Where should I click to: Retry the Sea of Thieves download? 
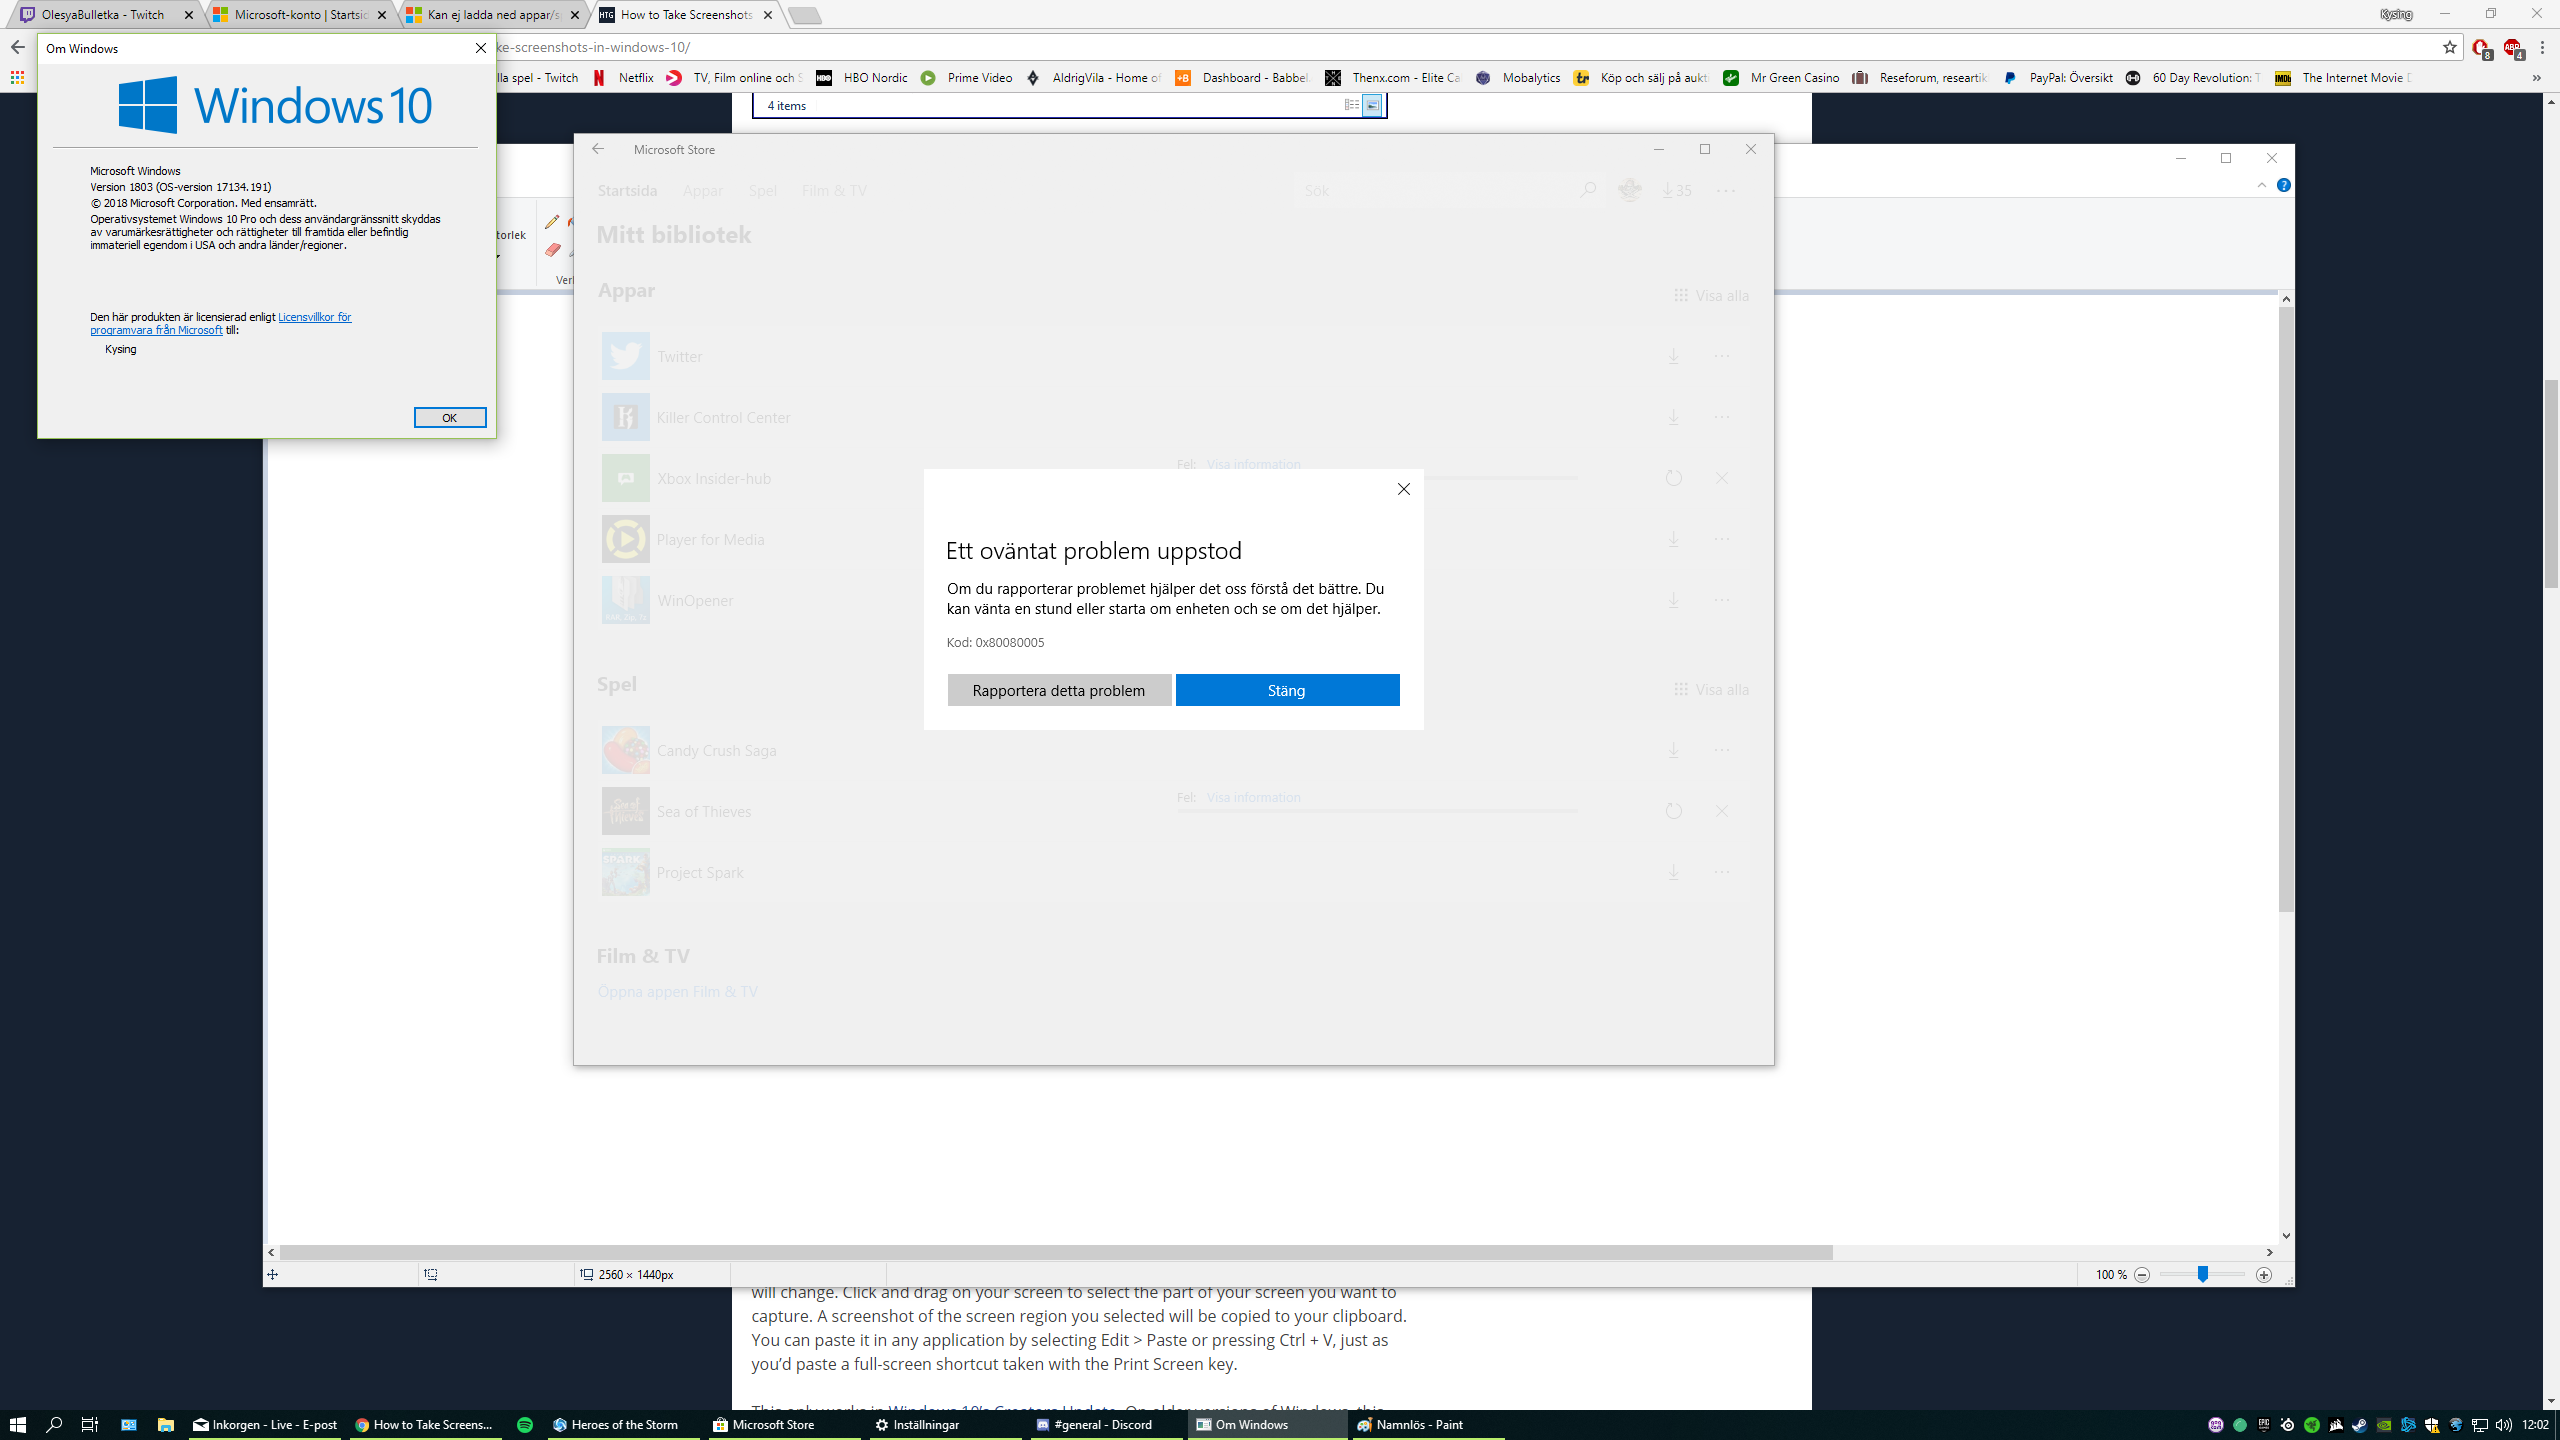(x=1673, y=811)
